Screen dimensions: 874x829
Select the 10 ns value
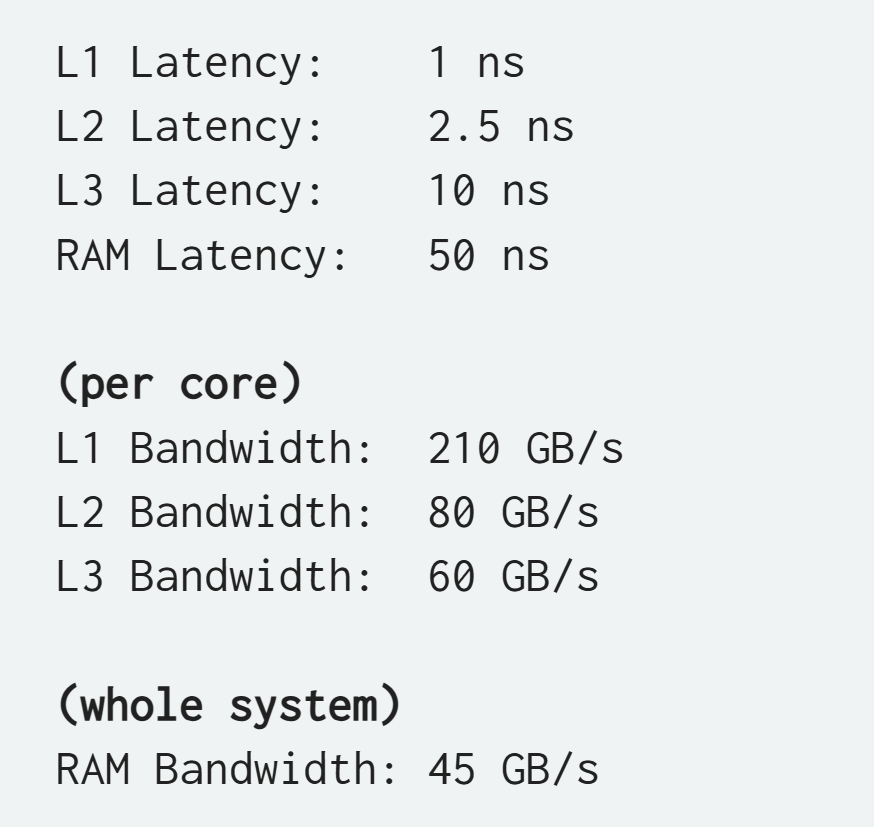(489, 191)
